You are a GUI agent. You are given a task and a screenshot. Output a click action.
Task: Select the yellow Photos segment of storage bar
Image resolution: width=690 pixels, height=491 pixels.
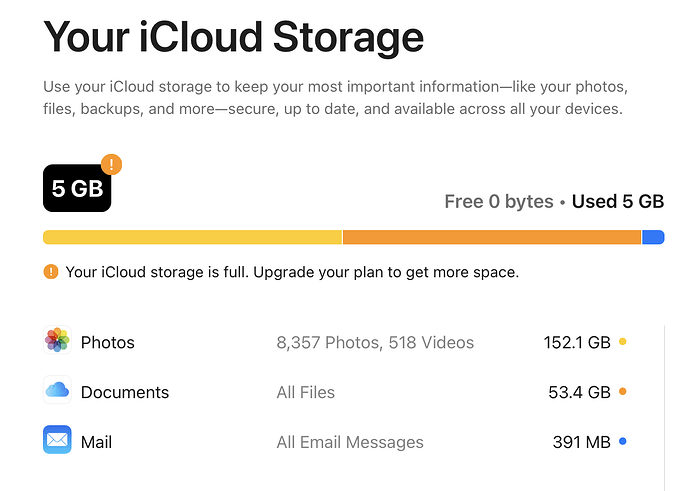click(x=192, y=237)
